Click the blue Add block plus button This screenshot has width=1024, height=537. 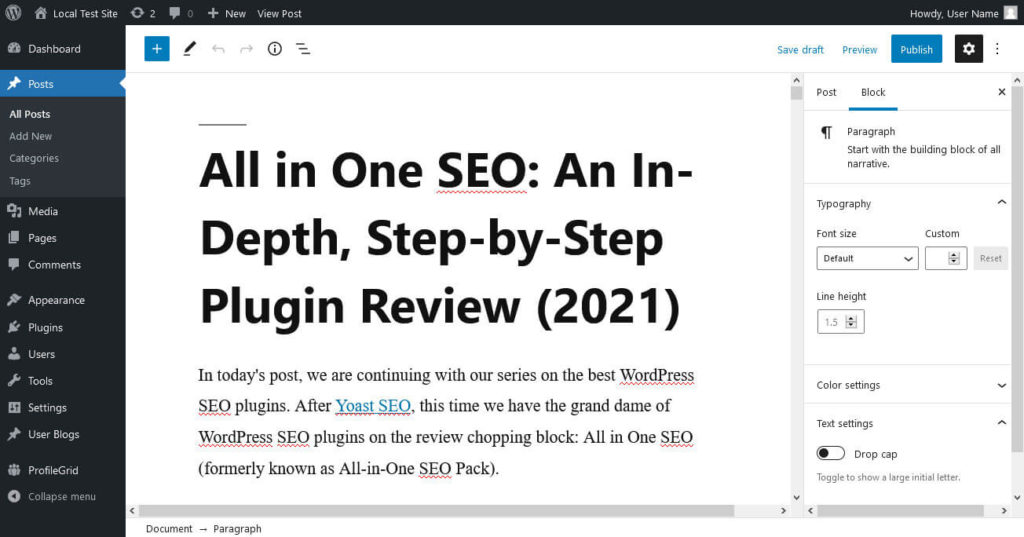point(157,49)
